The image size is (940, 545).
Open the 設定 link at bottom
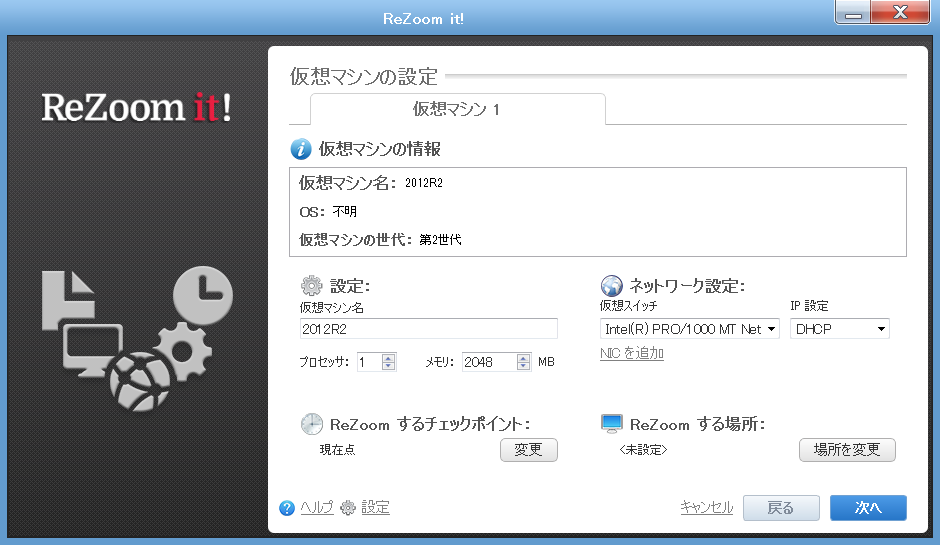pyautogui.click(x=375, y=508)
